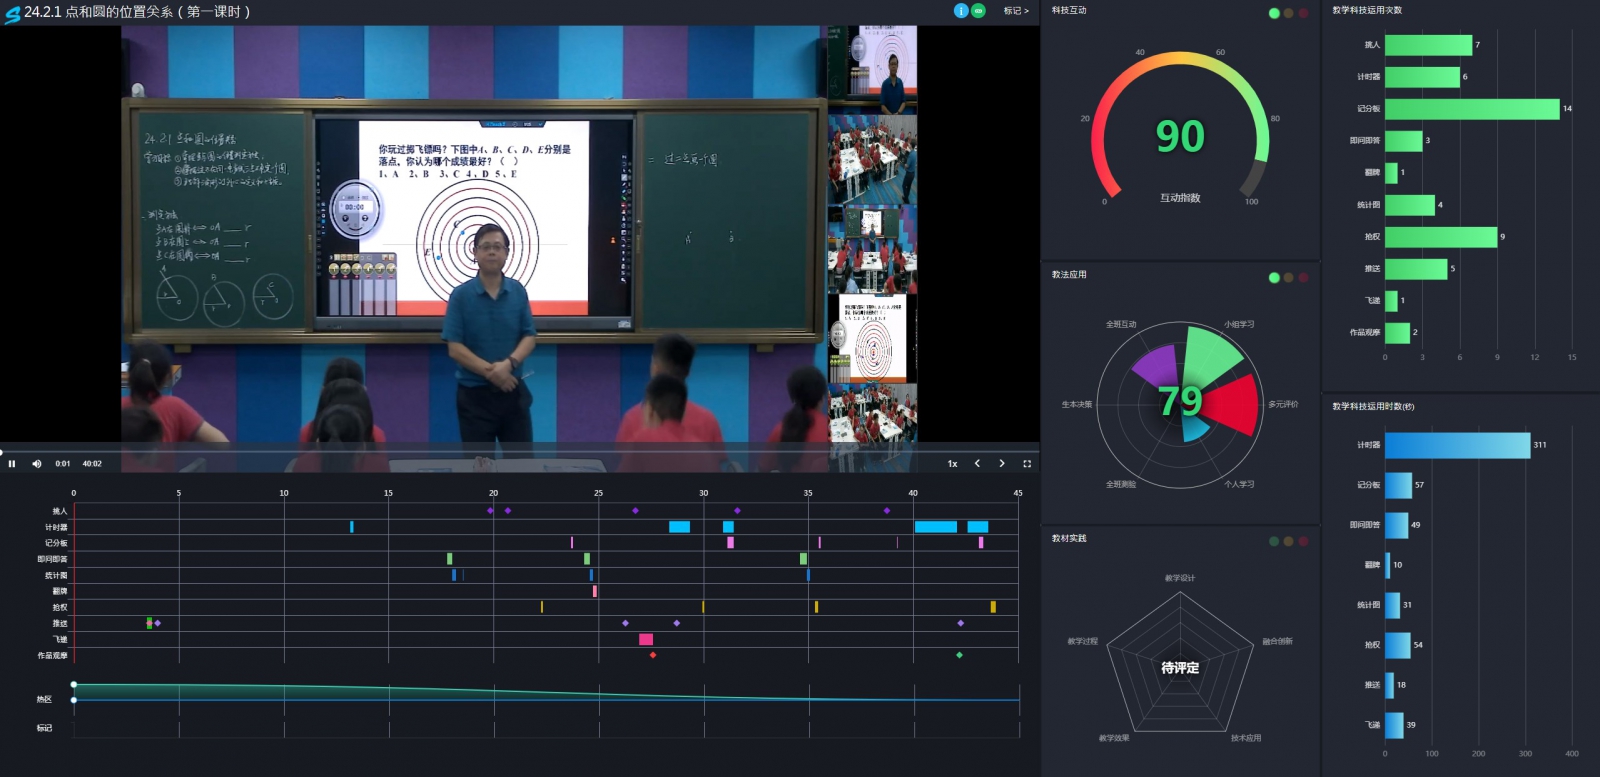The height and width of the screenshot is (777, 1600).
Task: Select yellow status dot in 教材实践 panel
Action: click(1288, 541)
